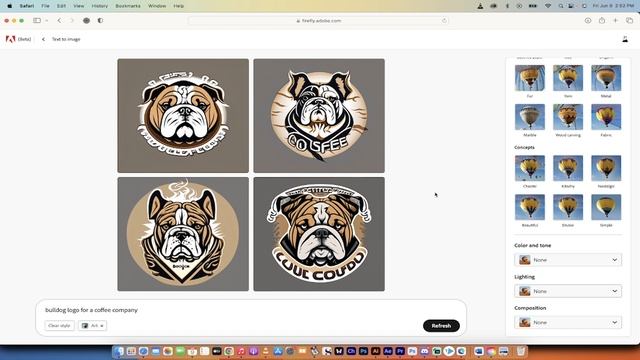Select the Yarn material style
This screenshot has width=640, height=360.
[568, 78]
